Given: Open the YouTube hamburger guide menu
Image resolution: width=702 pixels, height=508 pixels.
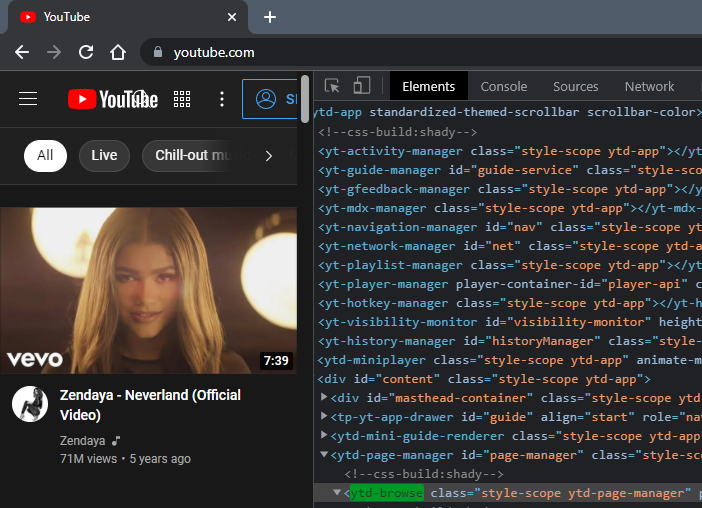Looking at the screenshot, I should click(x=28, y=98).
